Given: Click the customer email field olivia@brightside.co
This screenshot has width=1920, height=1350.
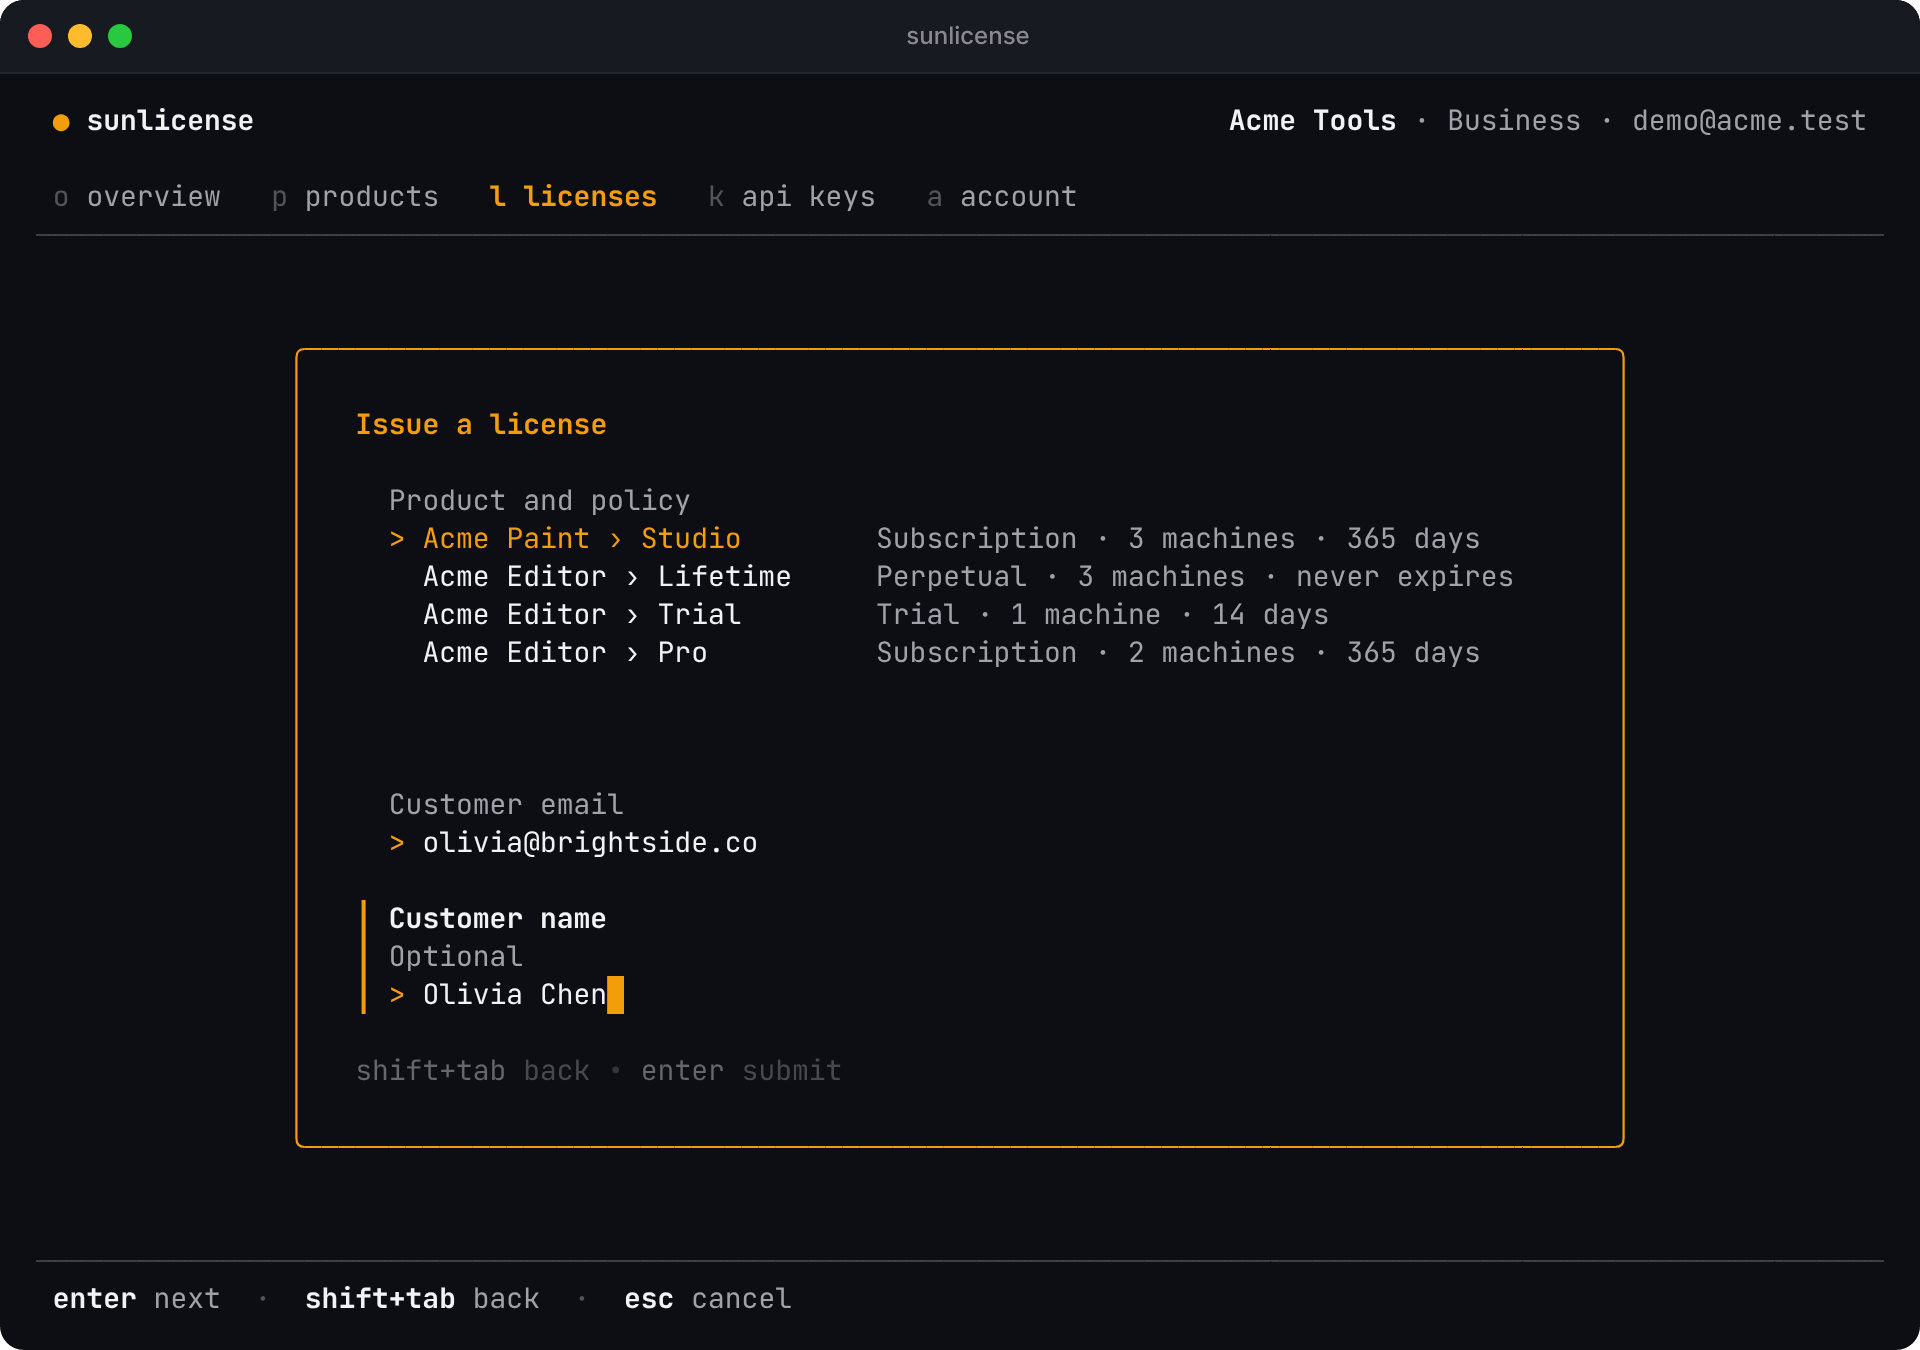Looking at the screenshot, I should [x=590, y=843].
